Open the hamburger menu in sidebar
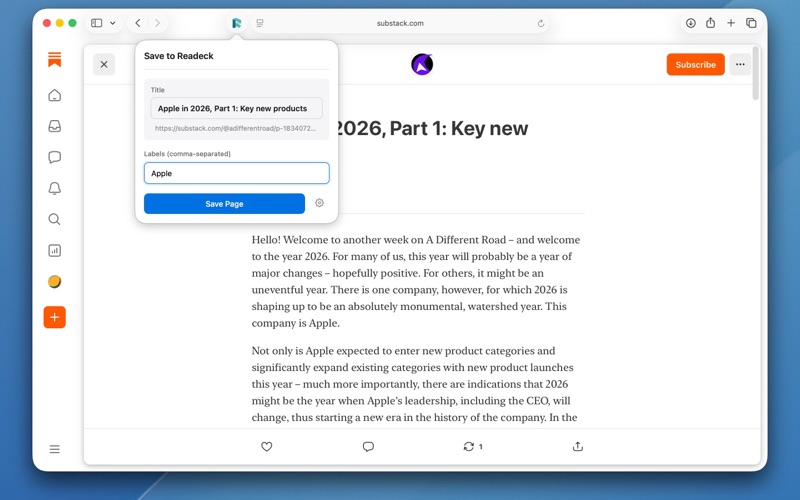 (55, 449)
